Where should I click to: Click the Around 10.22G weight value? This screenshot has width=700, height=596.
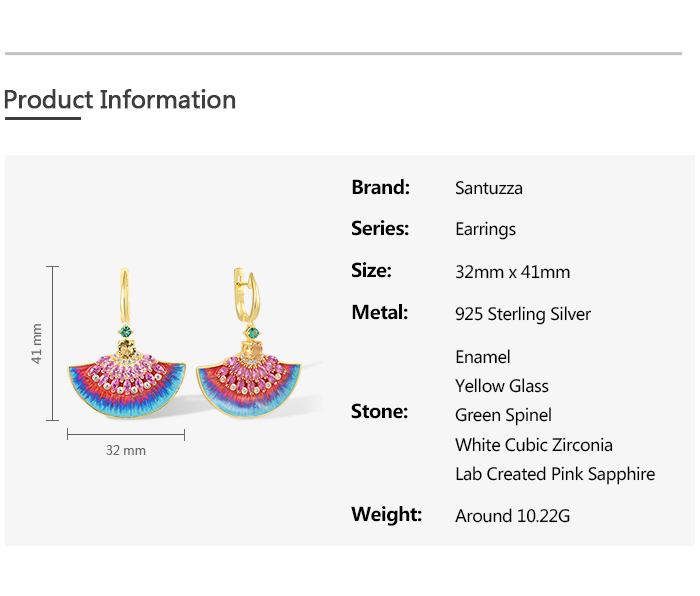(512, 516)
